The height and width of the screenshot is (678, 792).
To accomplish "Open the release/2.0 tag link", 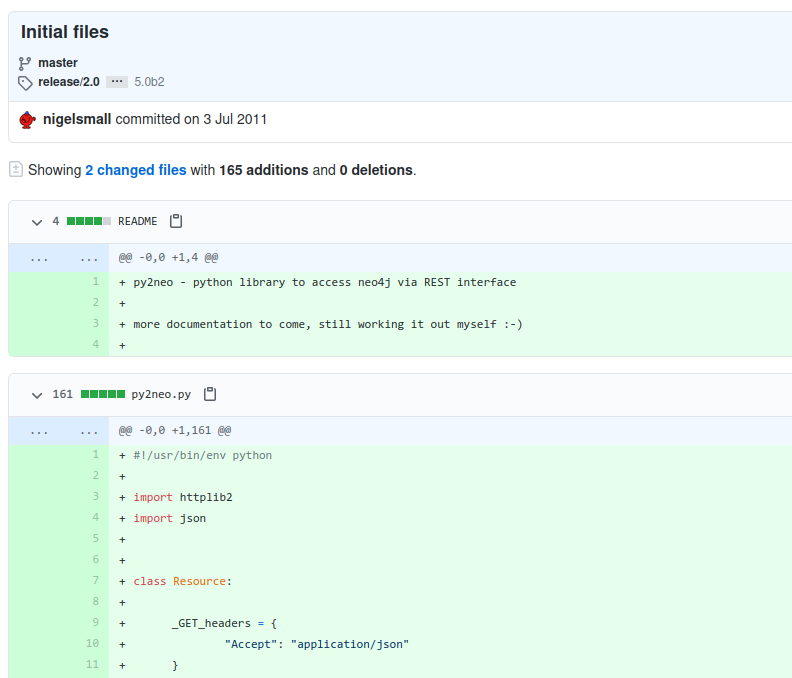I will tap(69, 82).
